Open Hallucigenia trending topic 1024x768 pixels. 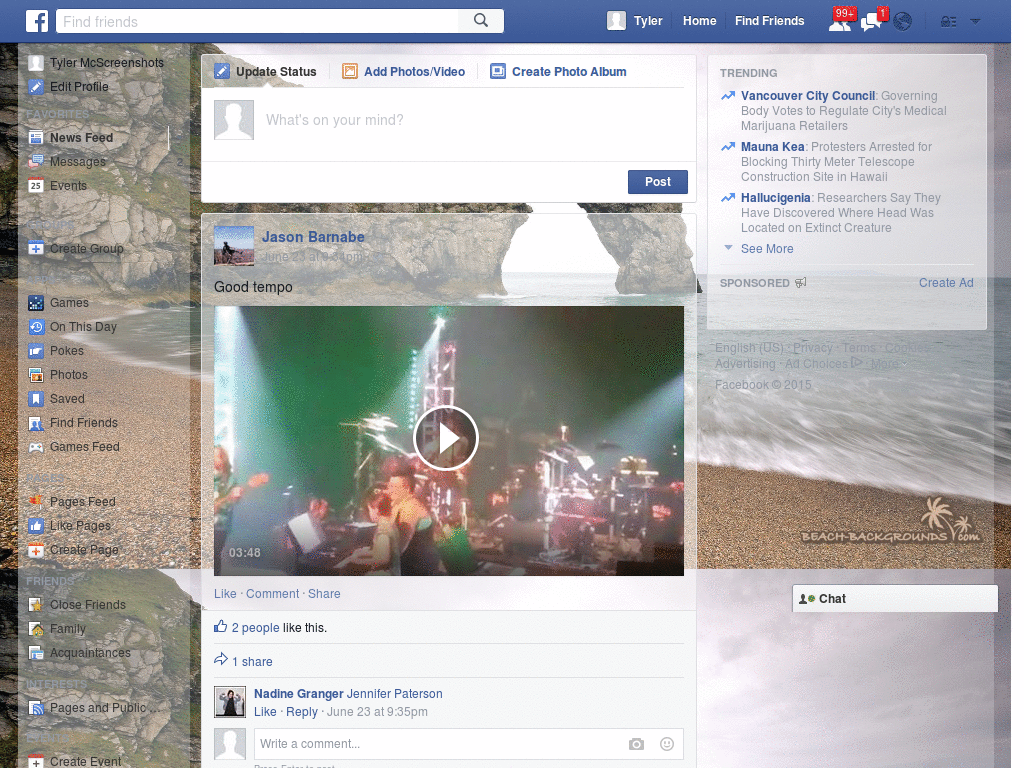coord(776,198)
